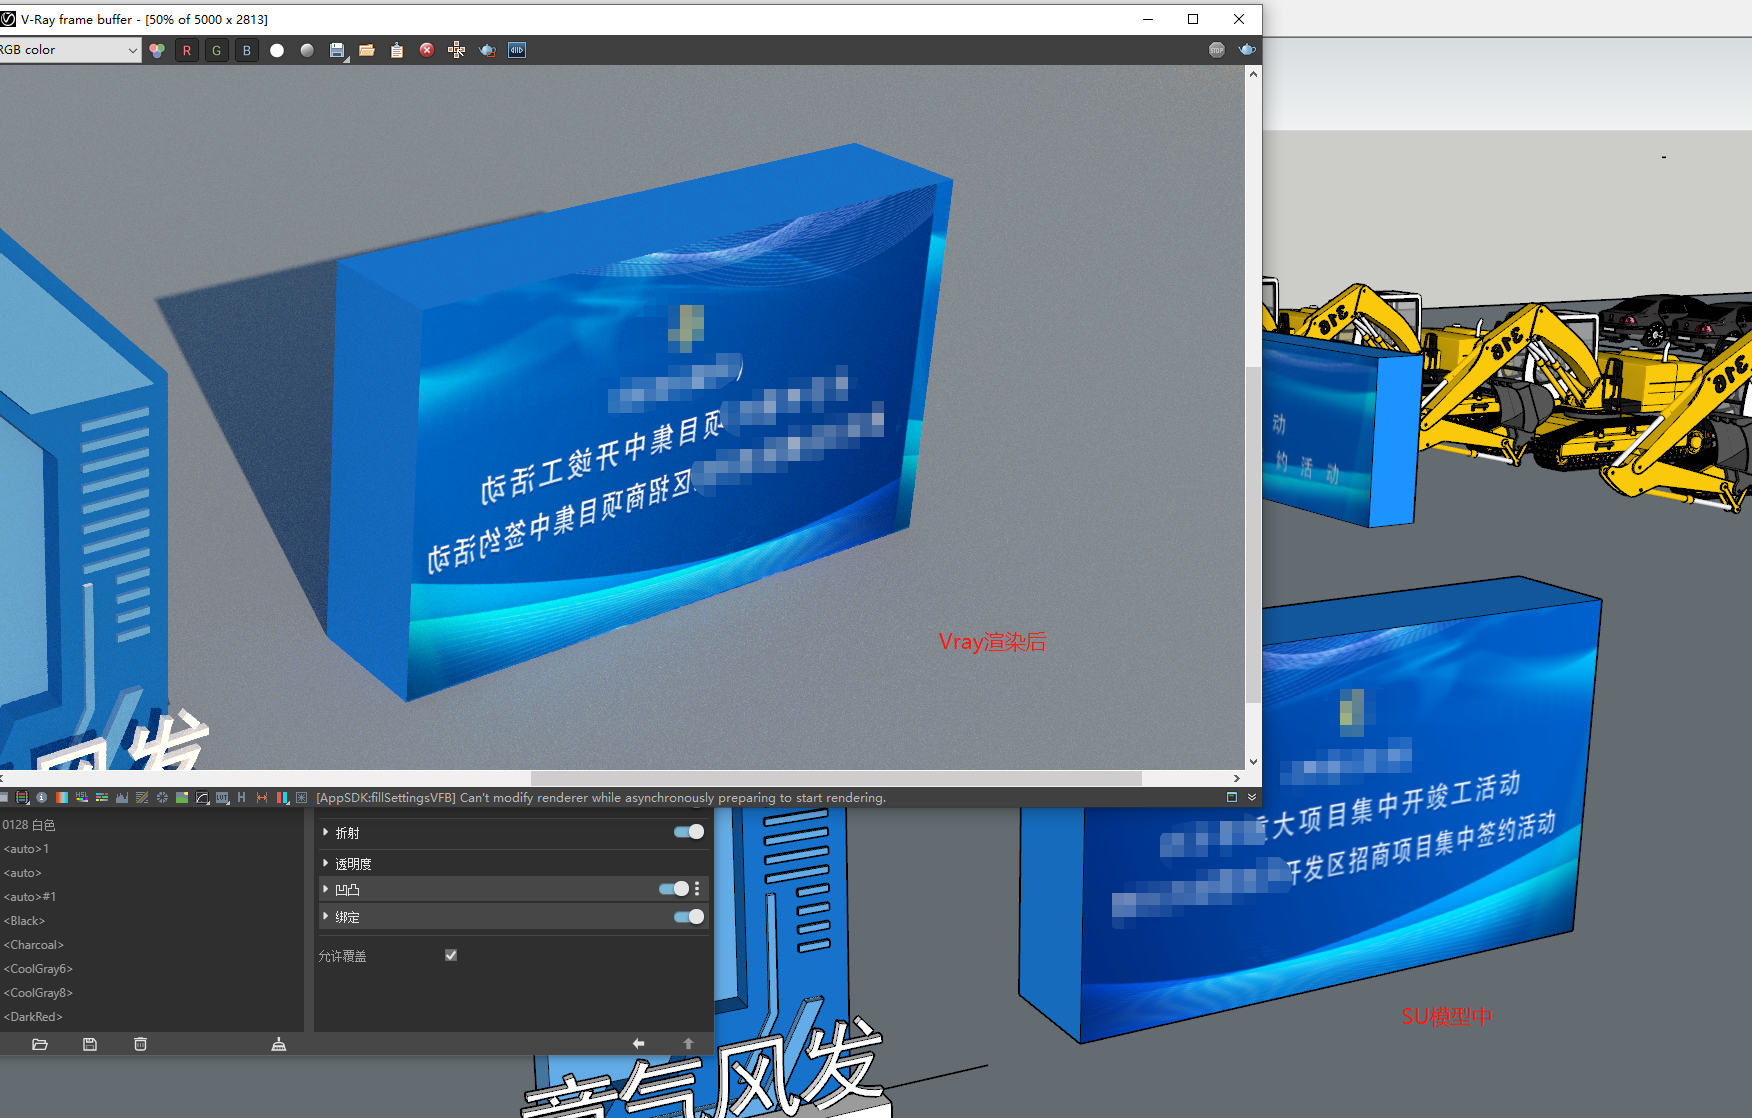The height and width of the screenshot is (1118, 1752).
Task: Open the RGB color channel dropdown
Action: click(x=70, y=50)
